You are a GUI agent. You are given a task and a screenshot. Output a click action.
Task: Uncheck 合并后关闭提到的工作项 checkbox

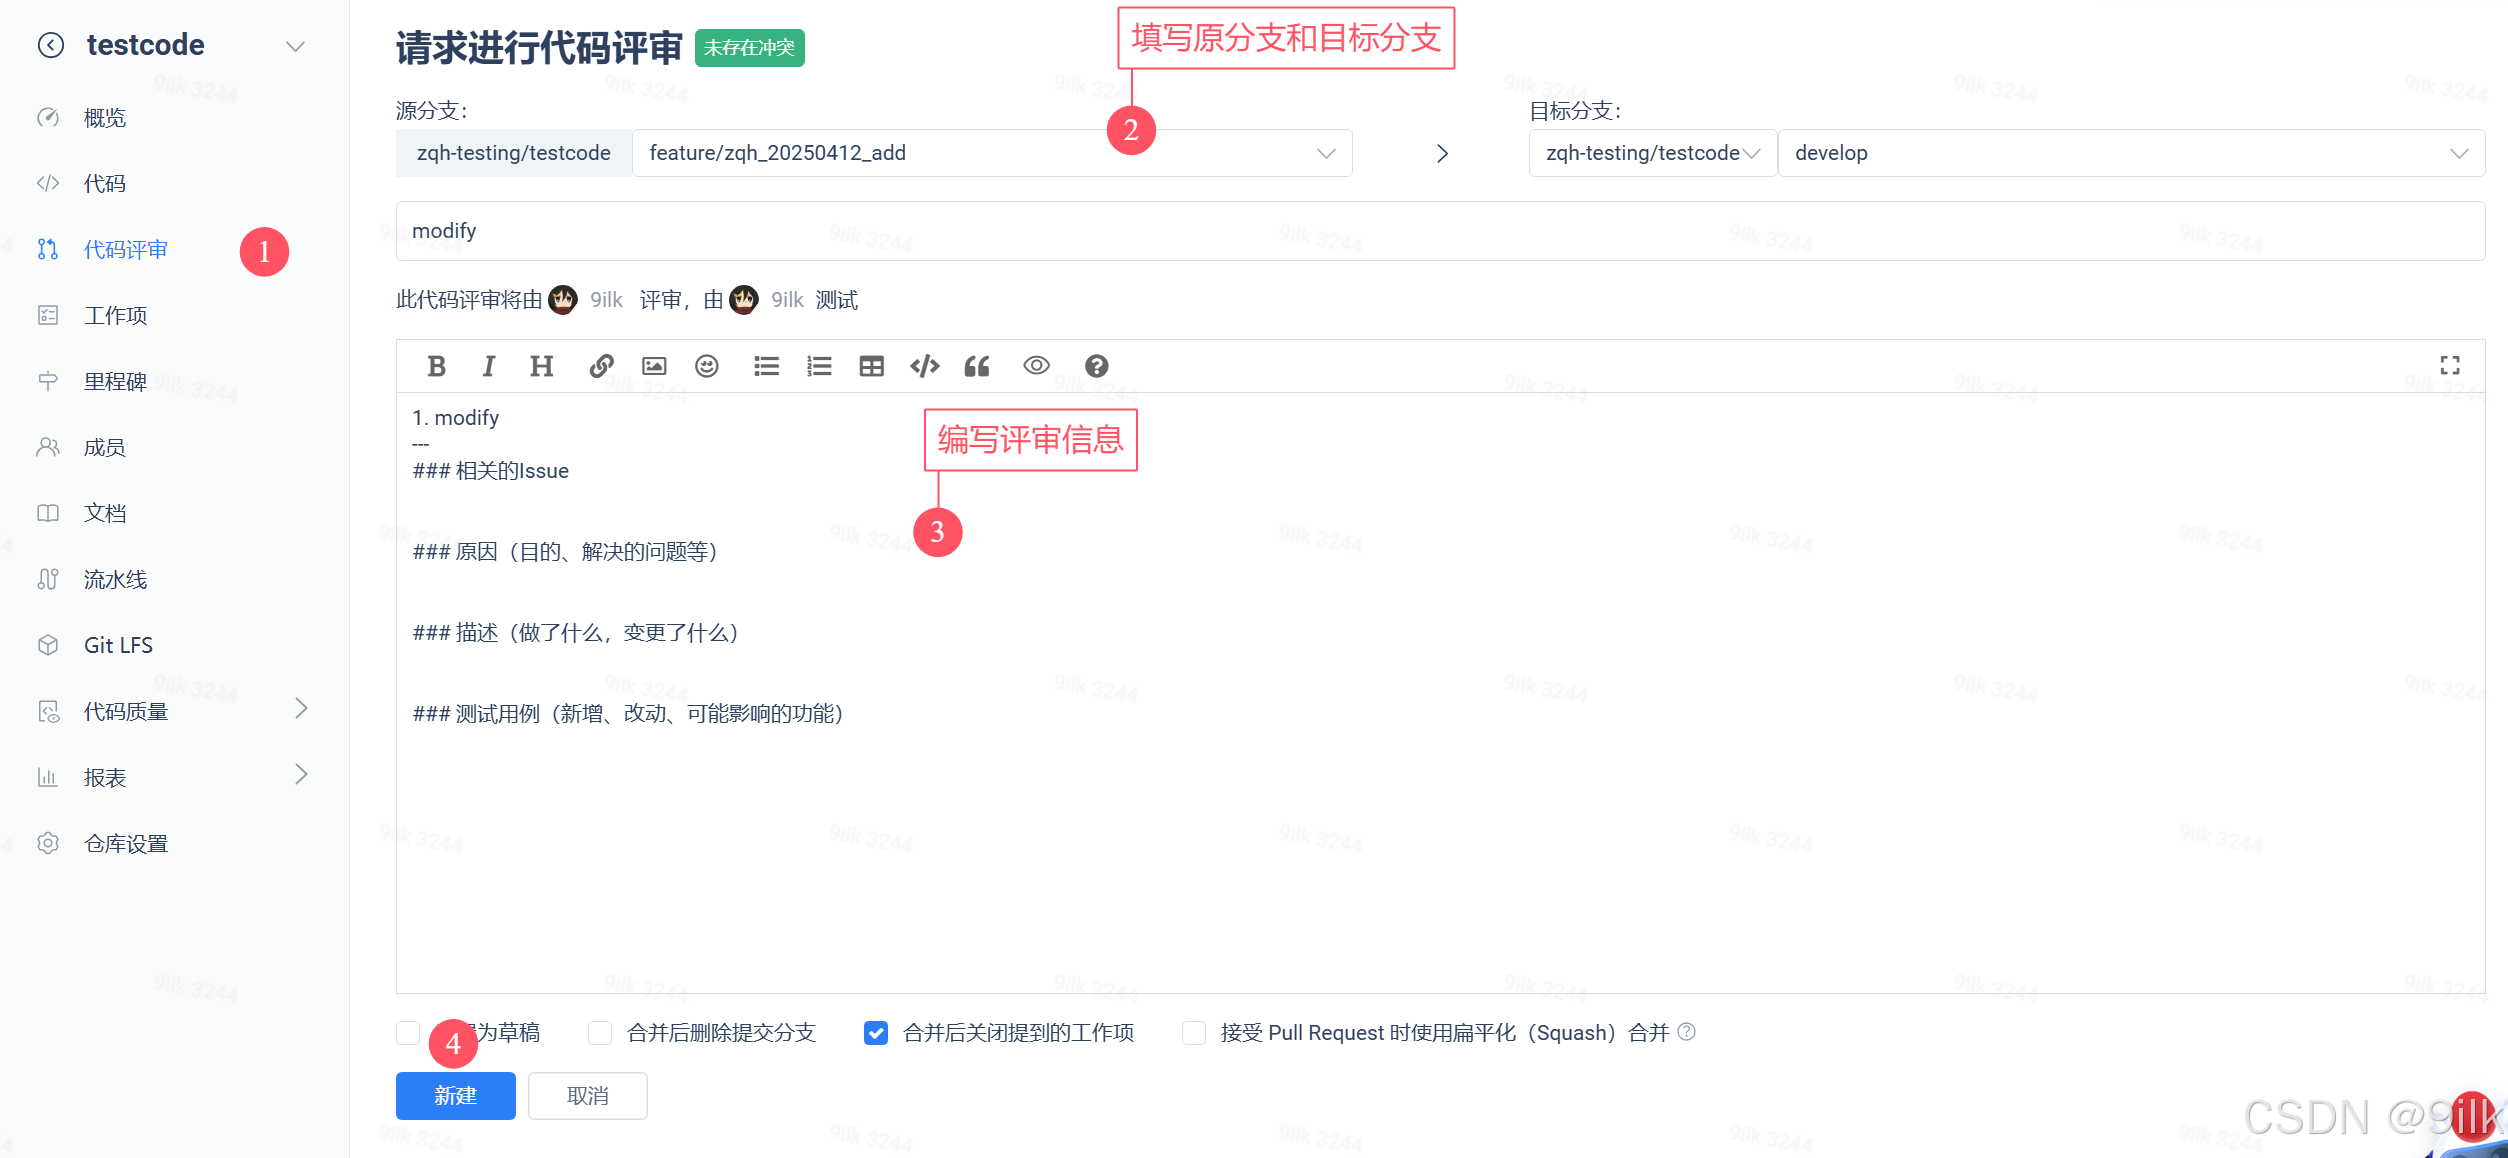point(876,1033)
